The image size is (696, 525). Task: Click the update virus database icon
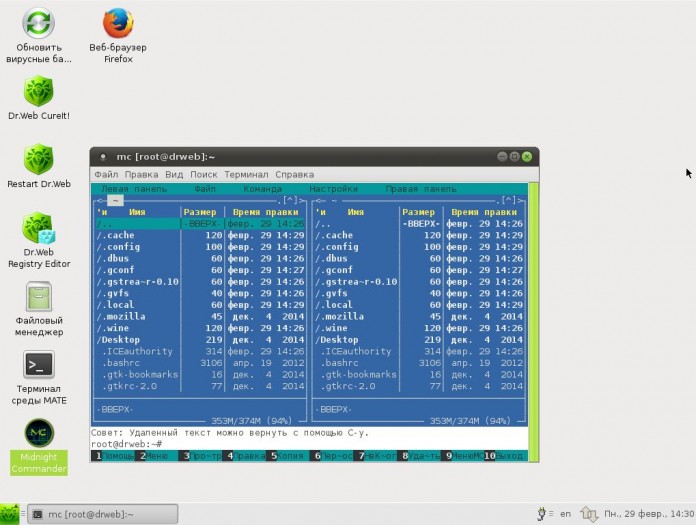[x=39, y=23]
